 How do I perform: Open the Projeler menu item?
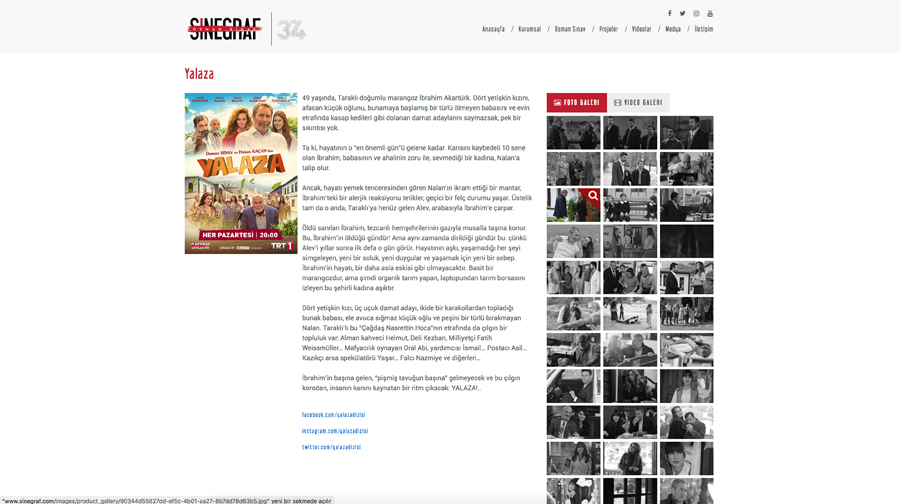608,30
